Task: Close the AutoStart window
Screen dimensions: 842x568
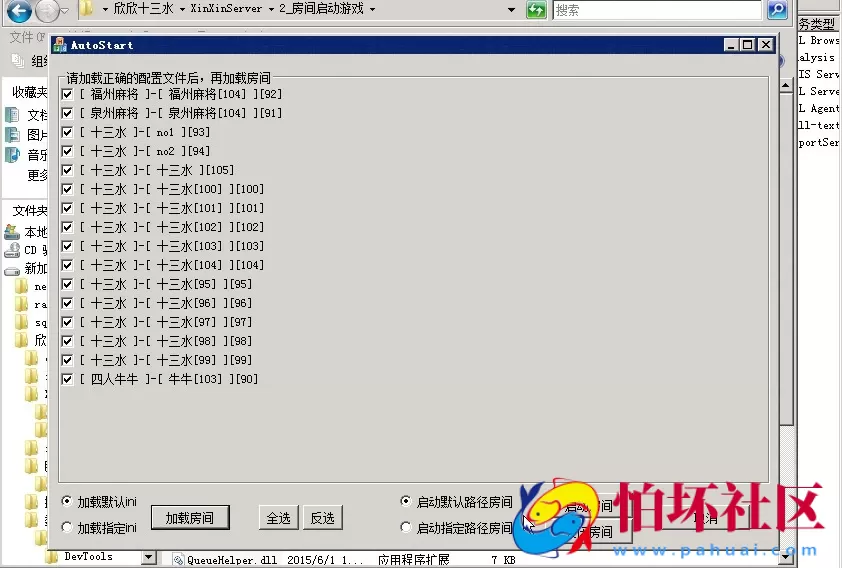Action: (766, 45)
